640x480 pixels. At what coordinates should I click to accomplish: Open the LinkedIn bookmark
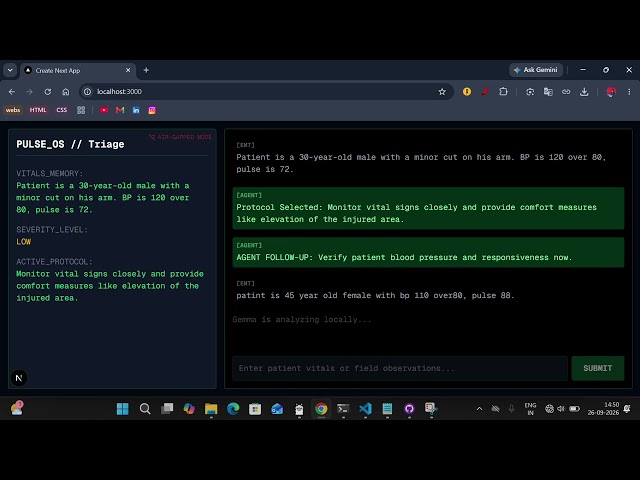136,110
